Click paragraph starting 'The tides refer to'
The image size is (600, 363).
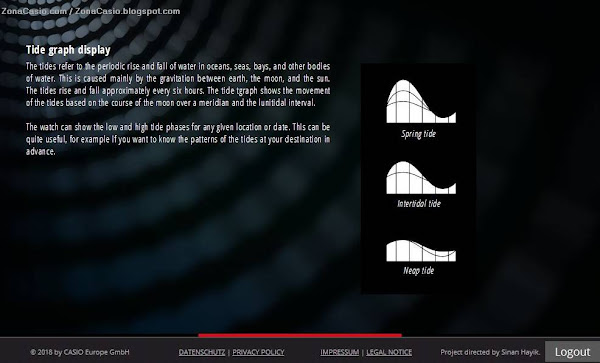point(178,85)
